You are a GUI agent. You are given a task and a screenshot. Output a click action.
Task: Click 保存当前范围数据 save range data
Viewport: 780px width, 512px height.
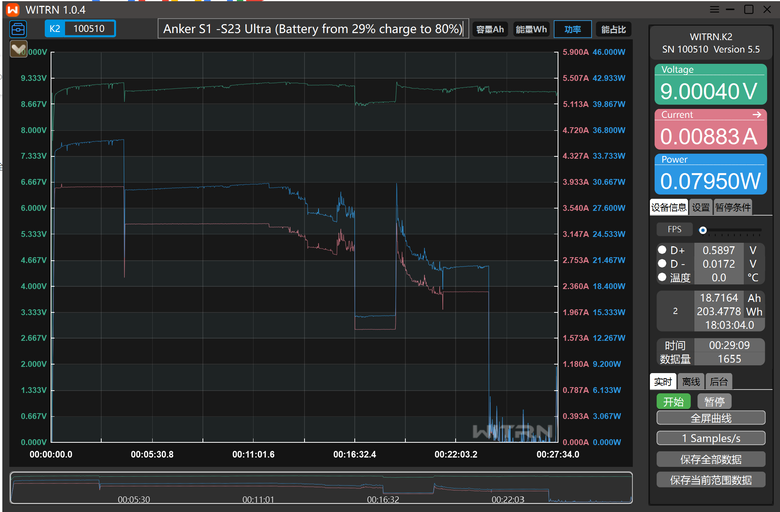(x=710, y=480)
